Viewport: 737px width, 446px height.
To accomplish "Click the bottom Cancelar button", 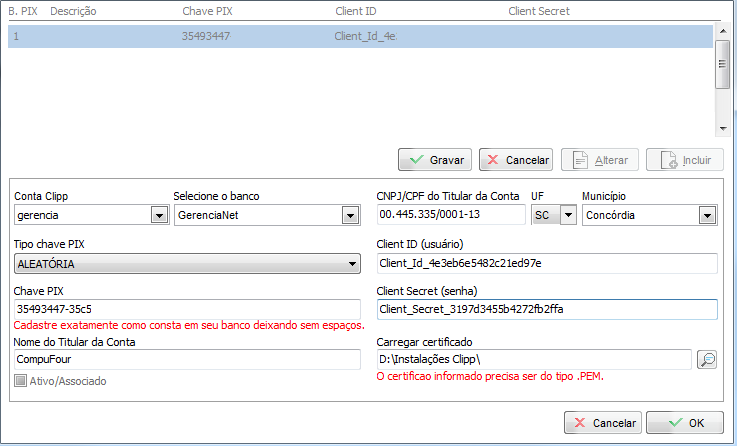I will coord(602,423).
